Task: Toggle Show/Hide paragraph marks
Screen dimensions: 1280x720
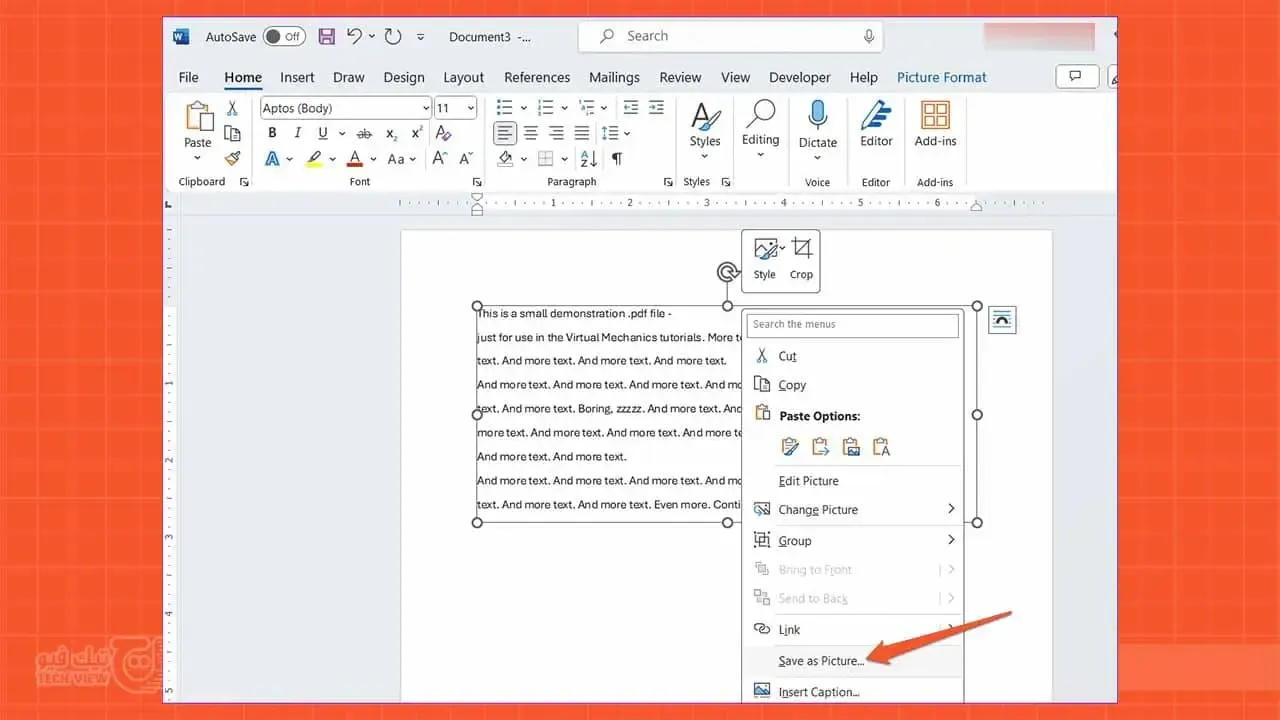Action: [617, 158]
